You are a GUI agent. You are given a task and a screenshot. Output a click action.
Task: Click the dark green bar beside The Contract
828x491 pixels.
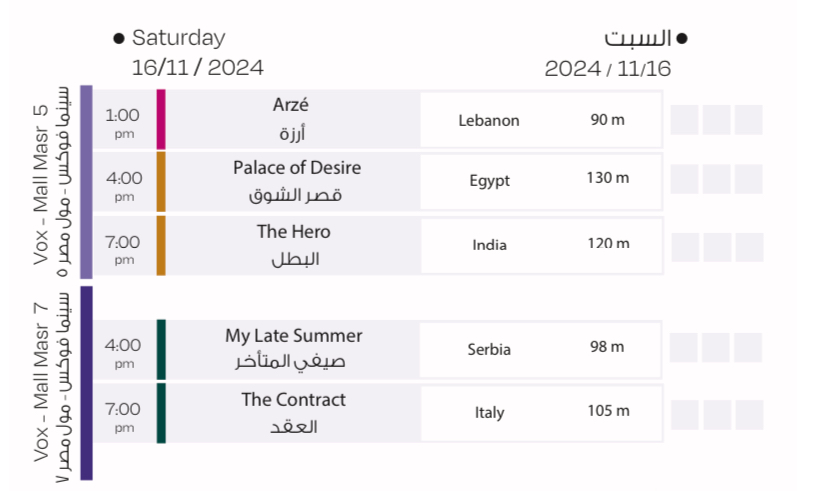click(161, 411)
